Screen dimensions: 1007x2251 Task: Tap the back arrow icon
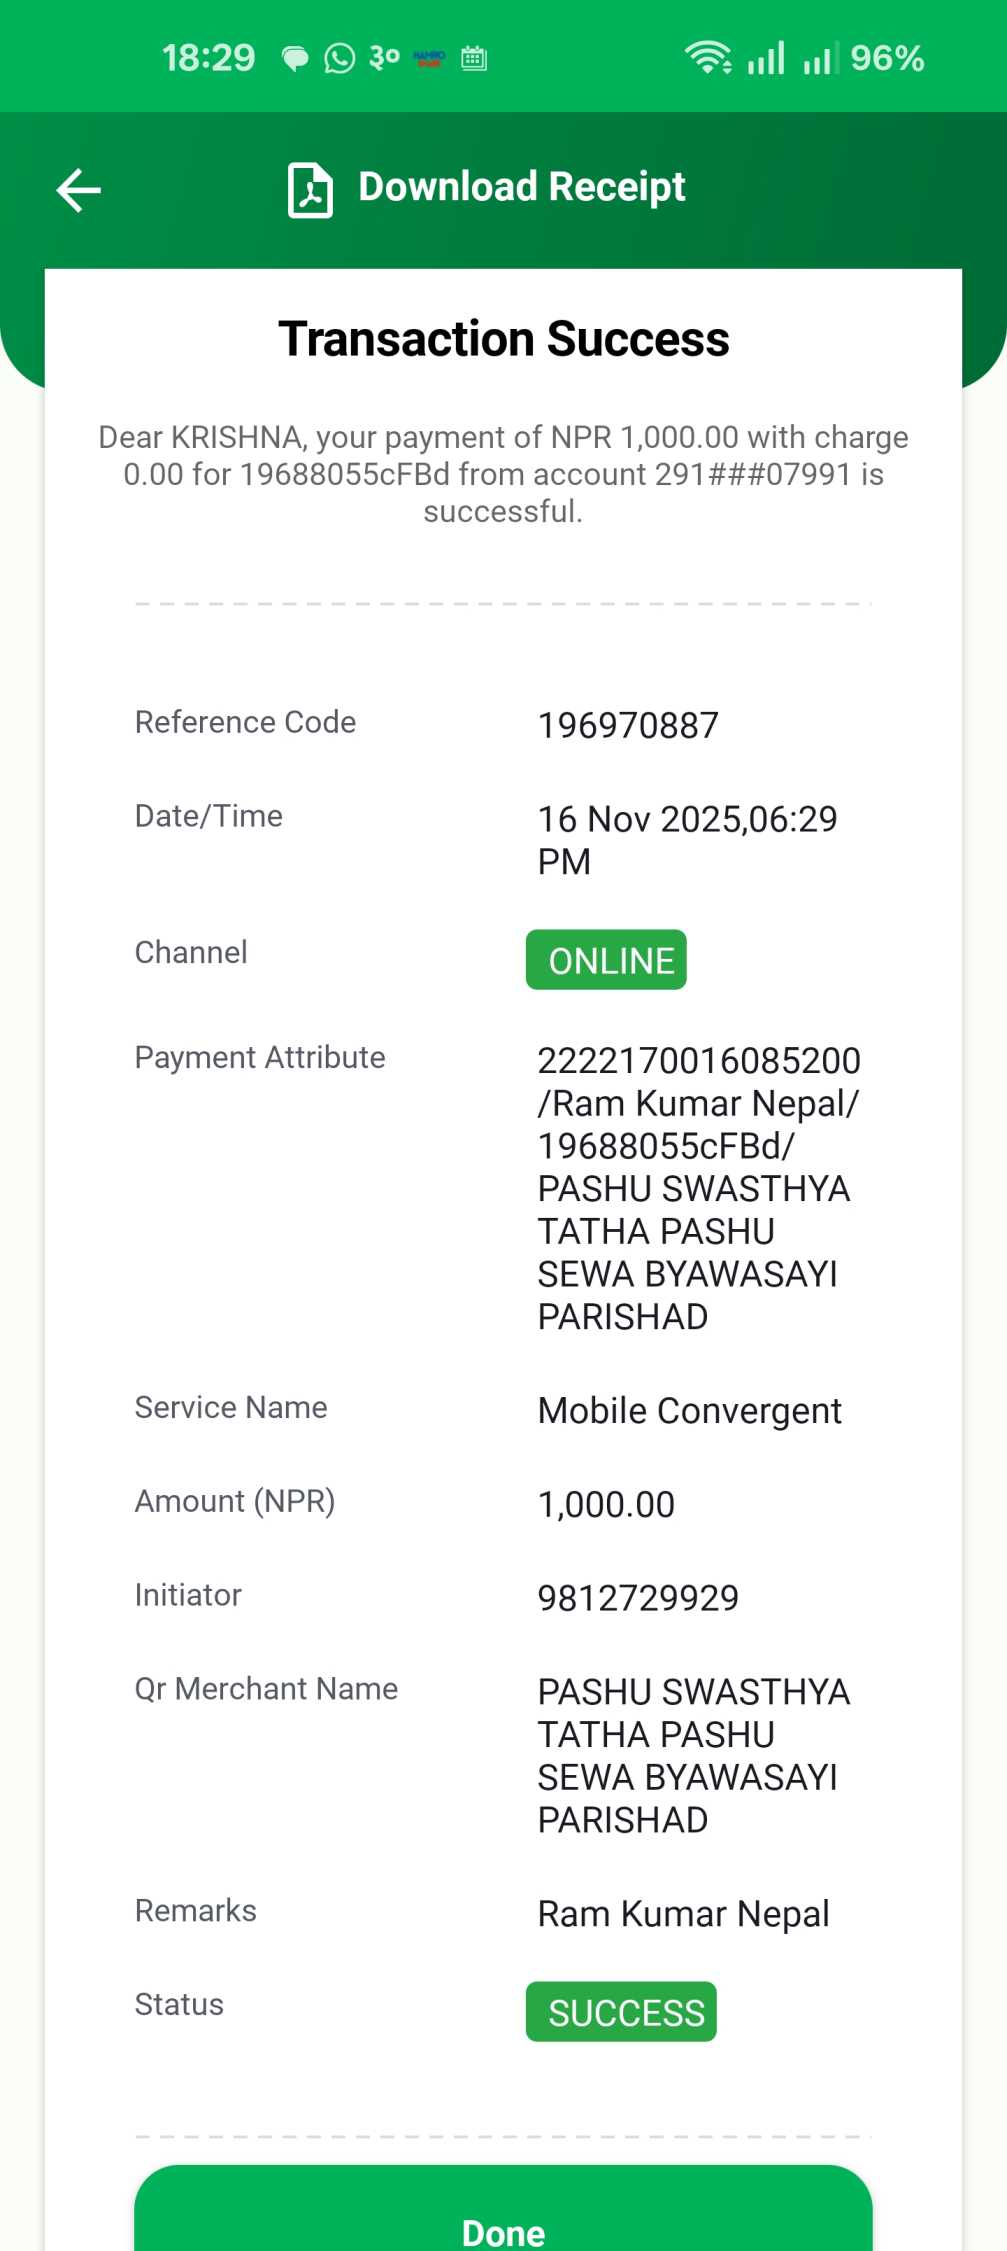click(x=78, y=190)
